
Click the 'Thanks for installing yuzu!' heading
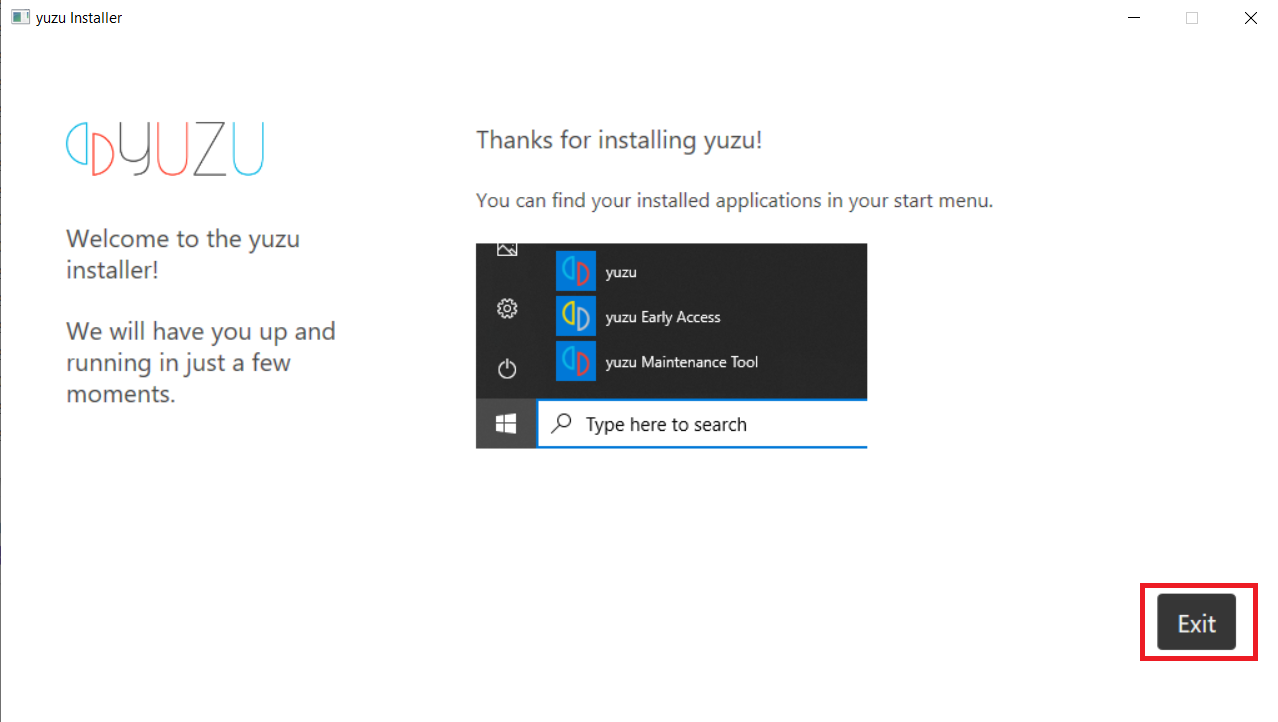point(619,140)
